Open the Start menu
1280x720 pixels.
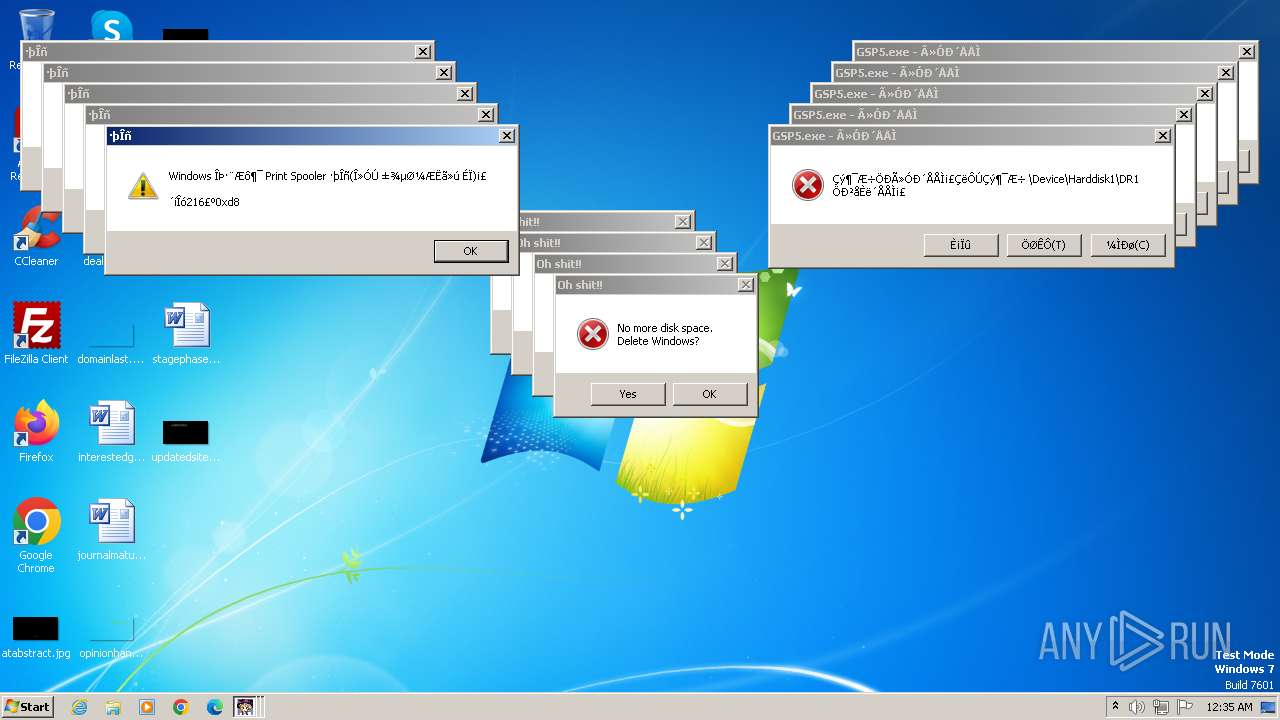click(x=28, y=706)
